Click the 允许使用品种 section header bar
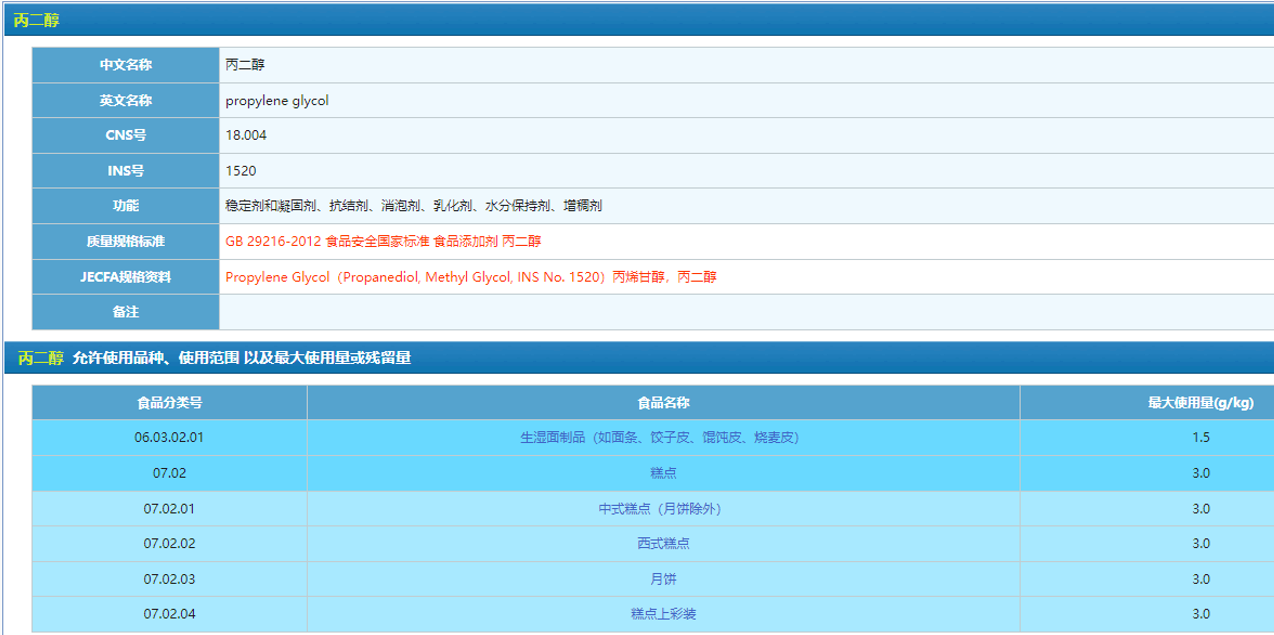 [x=640, y=358]
